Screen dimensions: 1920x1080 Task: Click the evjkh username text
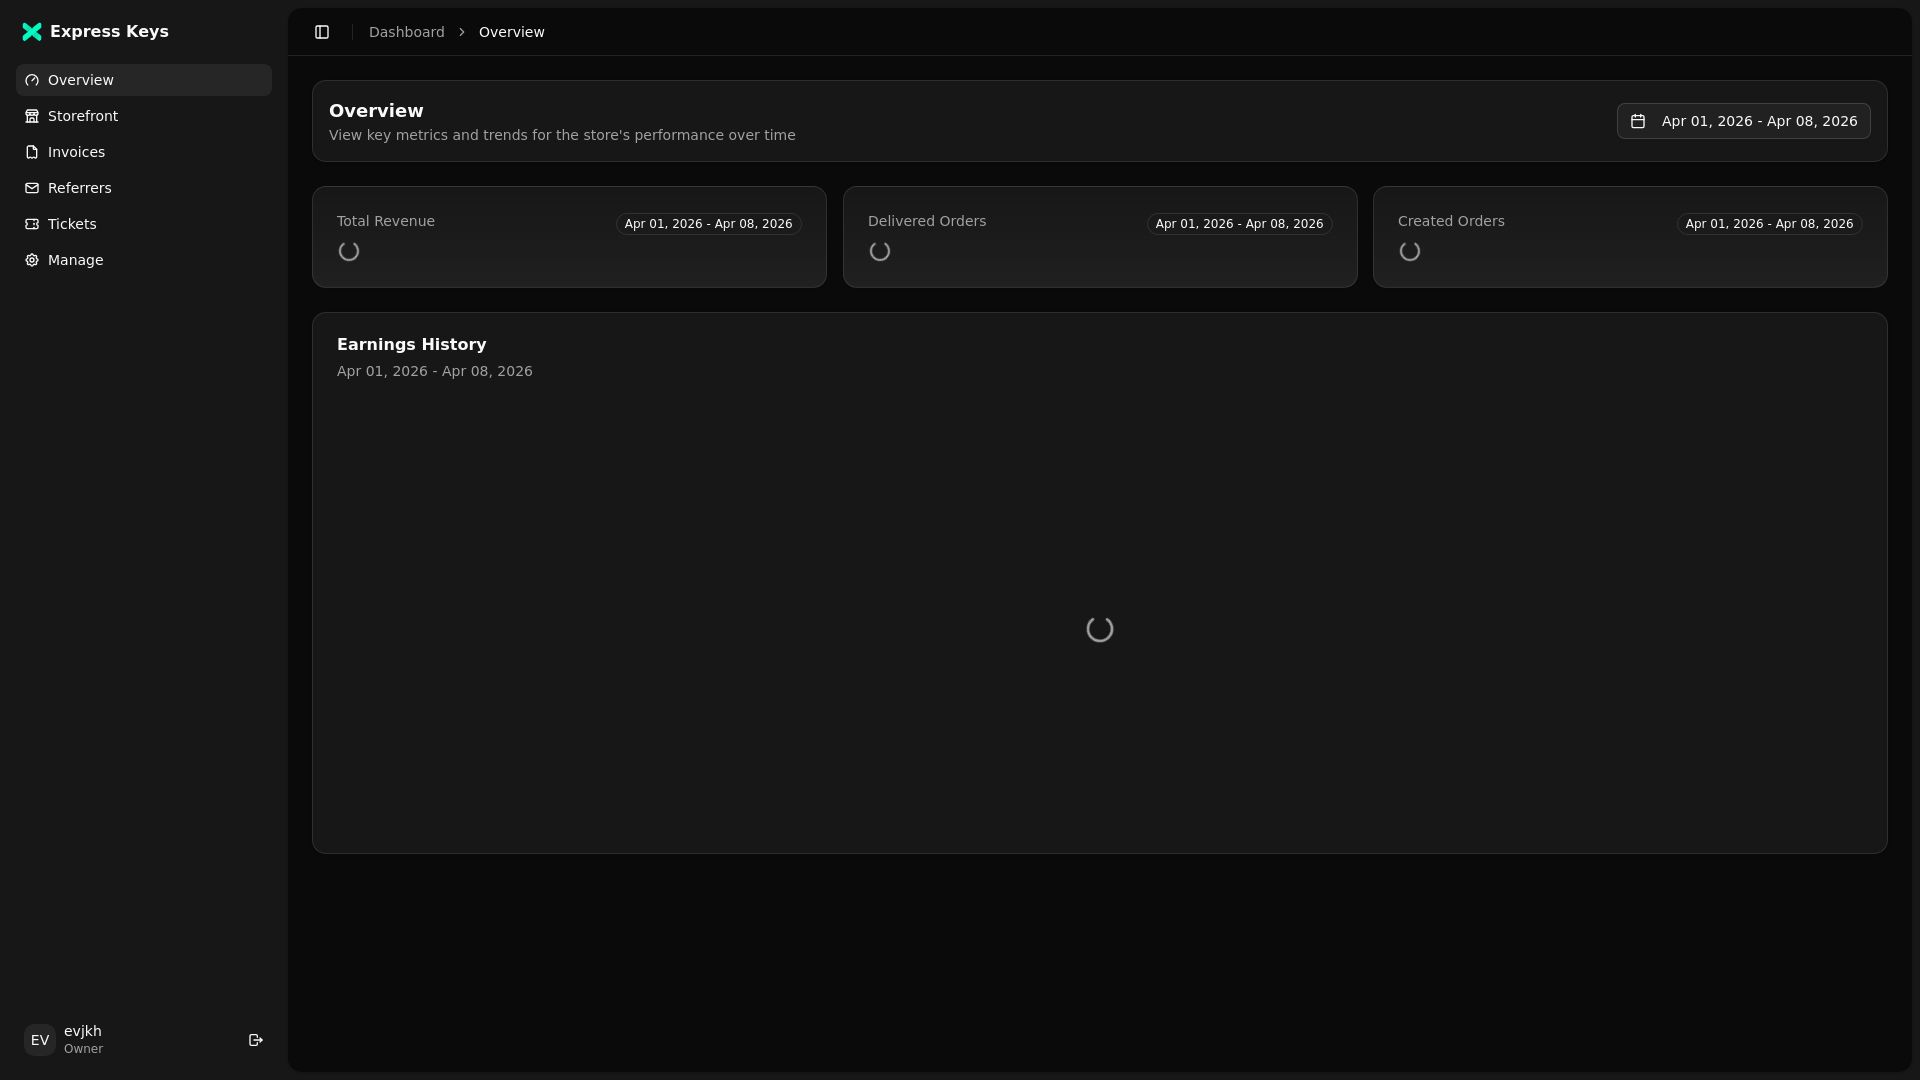click(83, 1031)
